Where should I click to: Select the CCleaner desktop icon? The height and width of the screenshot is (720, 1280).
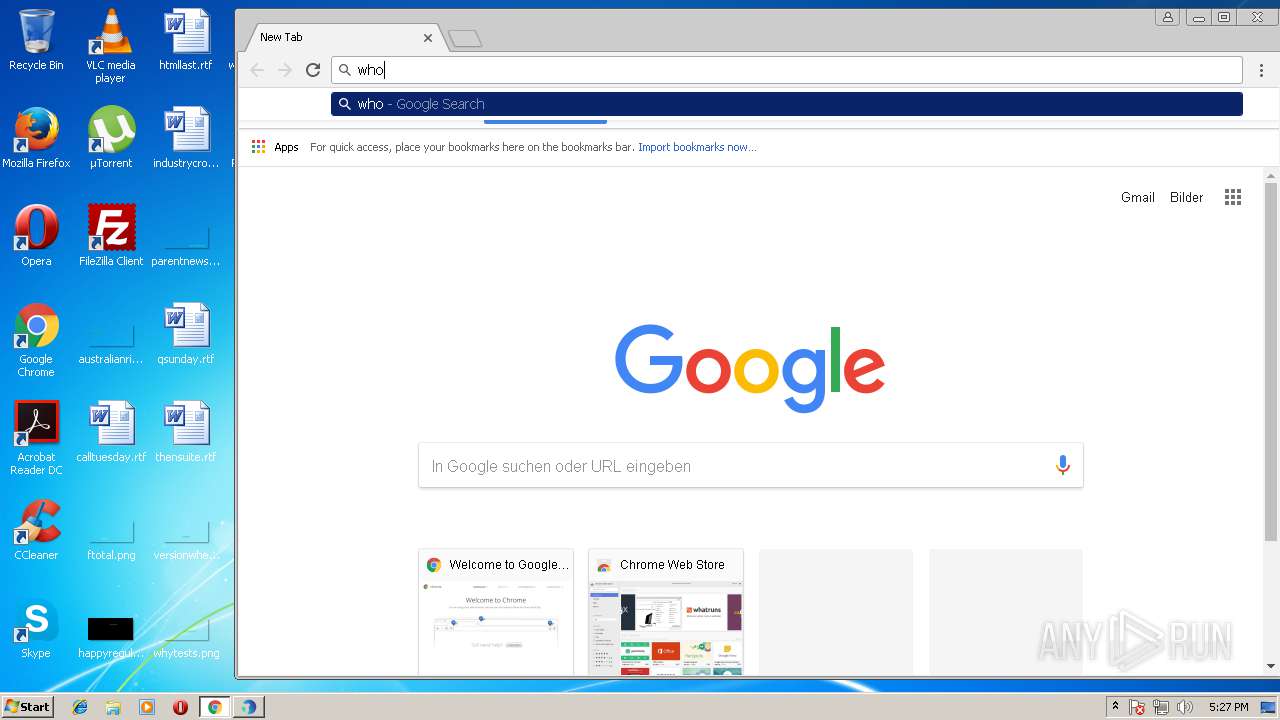click(x=36, y=530)
